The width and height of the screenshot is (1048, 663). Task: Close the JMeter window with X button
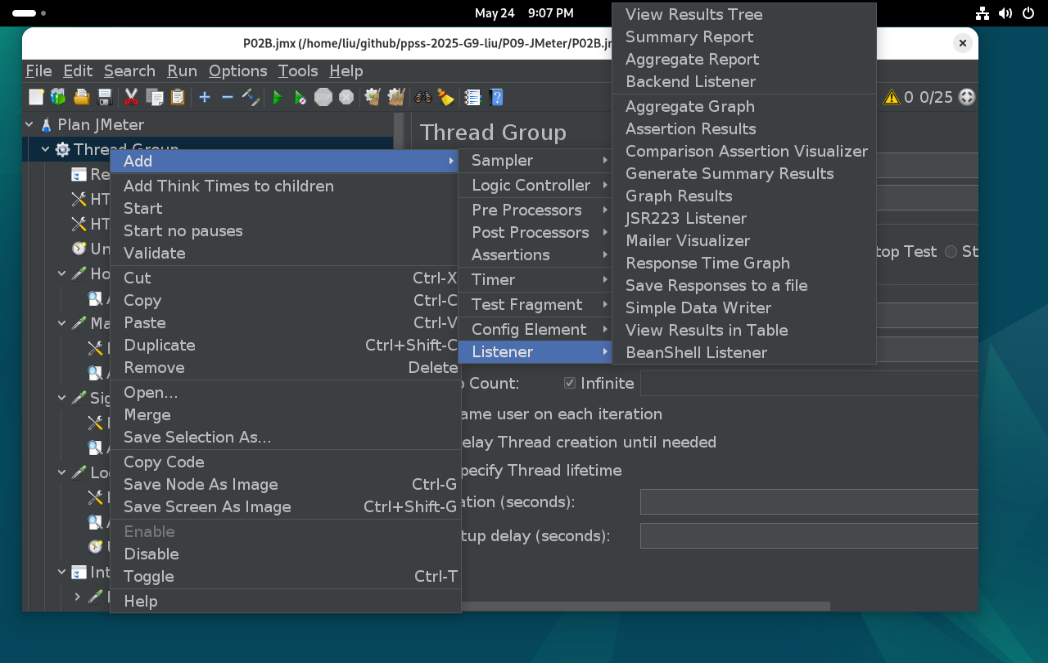pyautogui.click(x=962, y=43)
